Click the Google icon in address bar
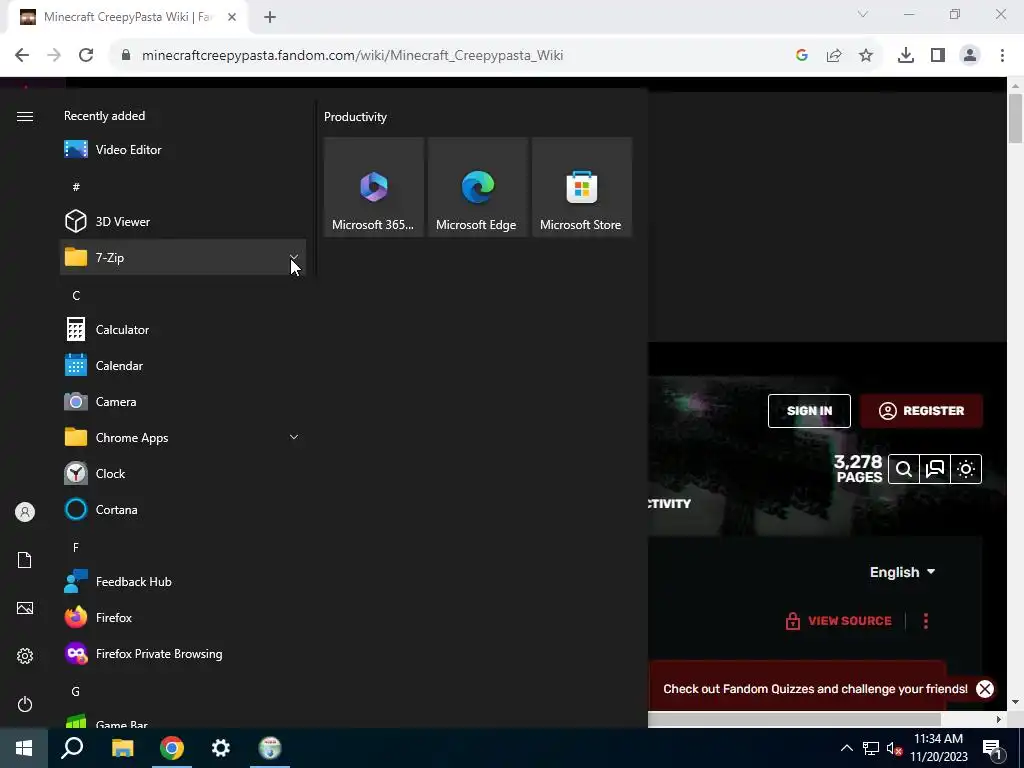The image size is (1024, 768). [802, 56]
